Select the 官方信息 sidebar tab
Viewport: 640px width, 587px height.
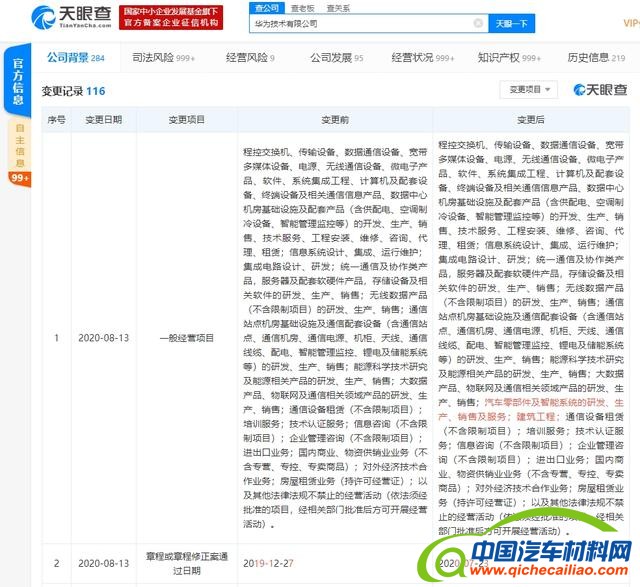click(18, 80)
